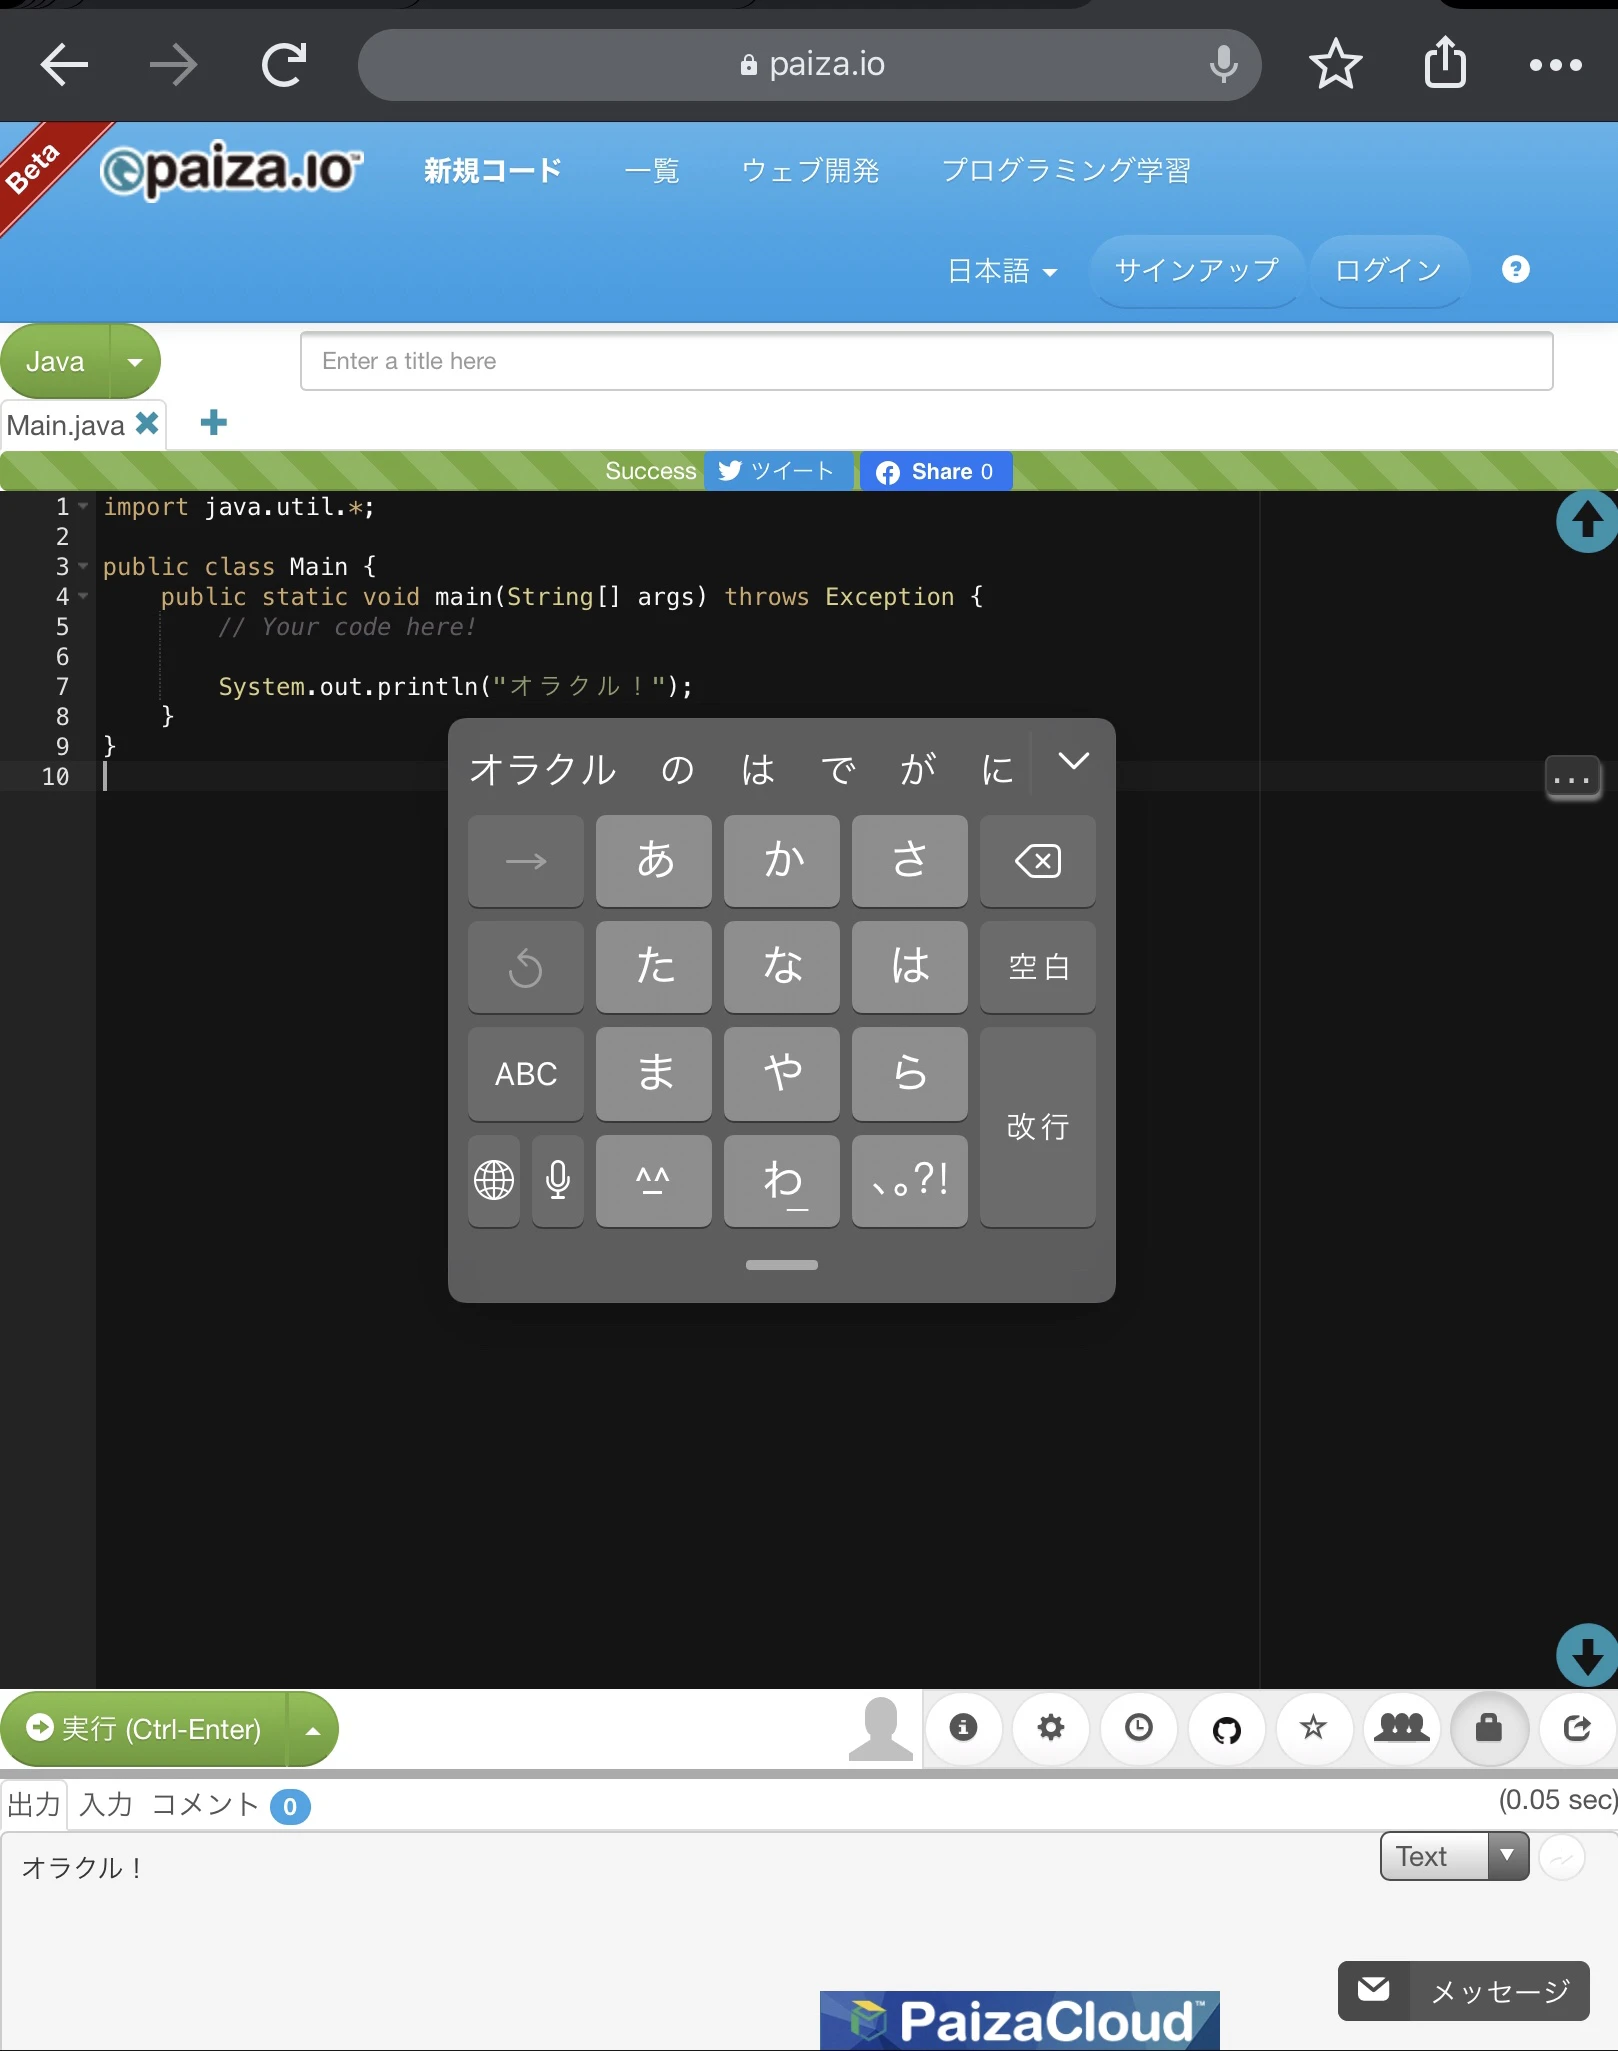Switch keyboard to ABC mode

coord(526,1074)
